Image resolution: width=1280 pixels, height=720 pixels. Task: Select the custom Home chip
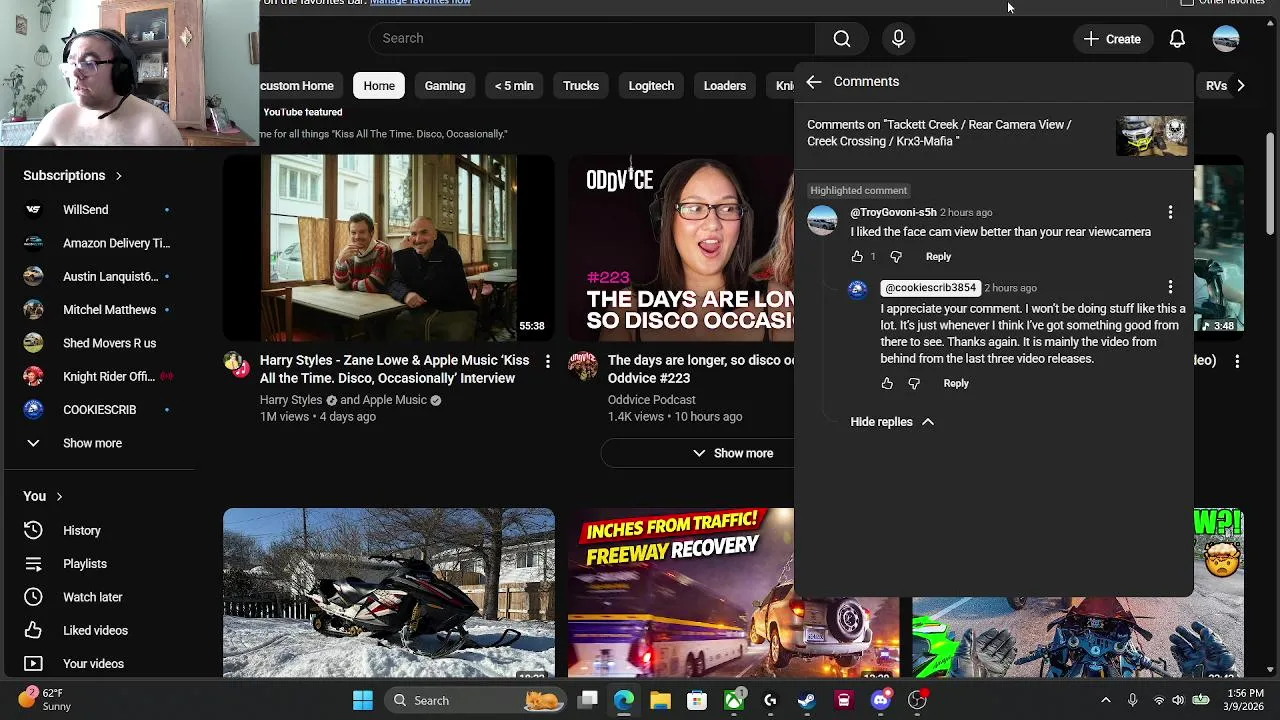pos(296,86)
